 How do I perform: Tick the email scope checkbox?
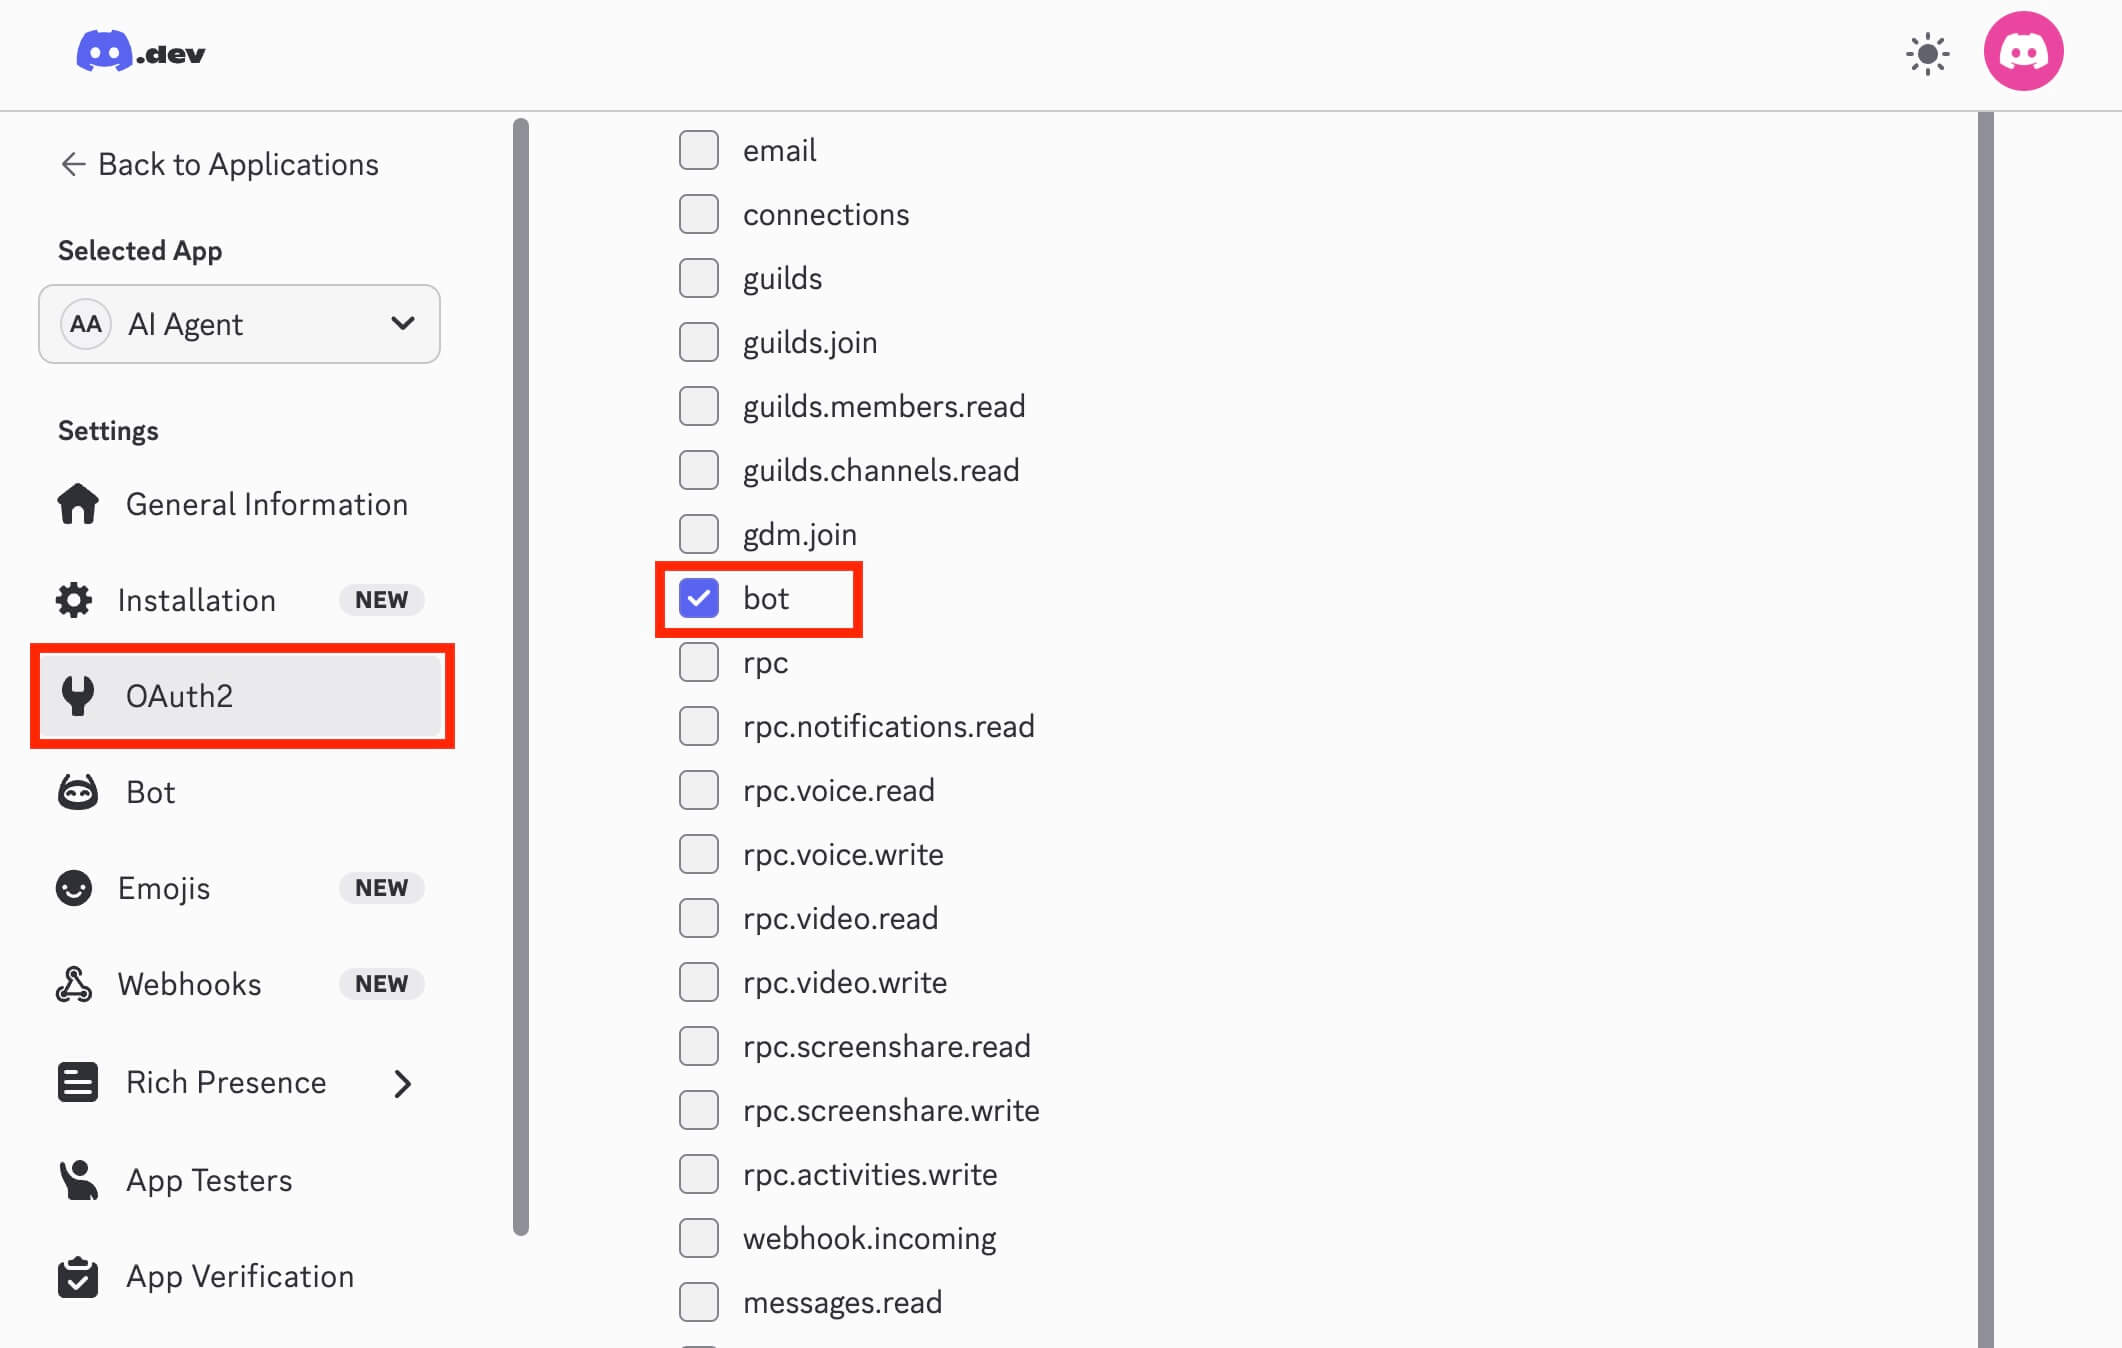tap(699, 150)
